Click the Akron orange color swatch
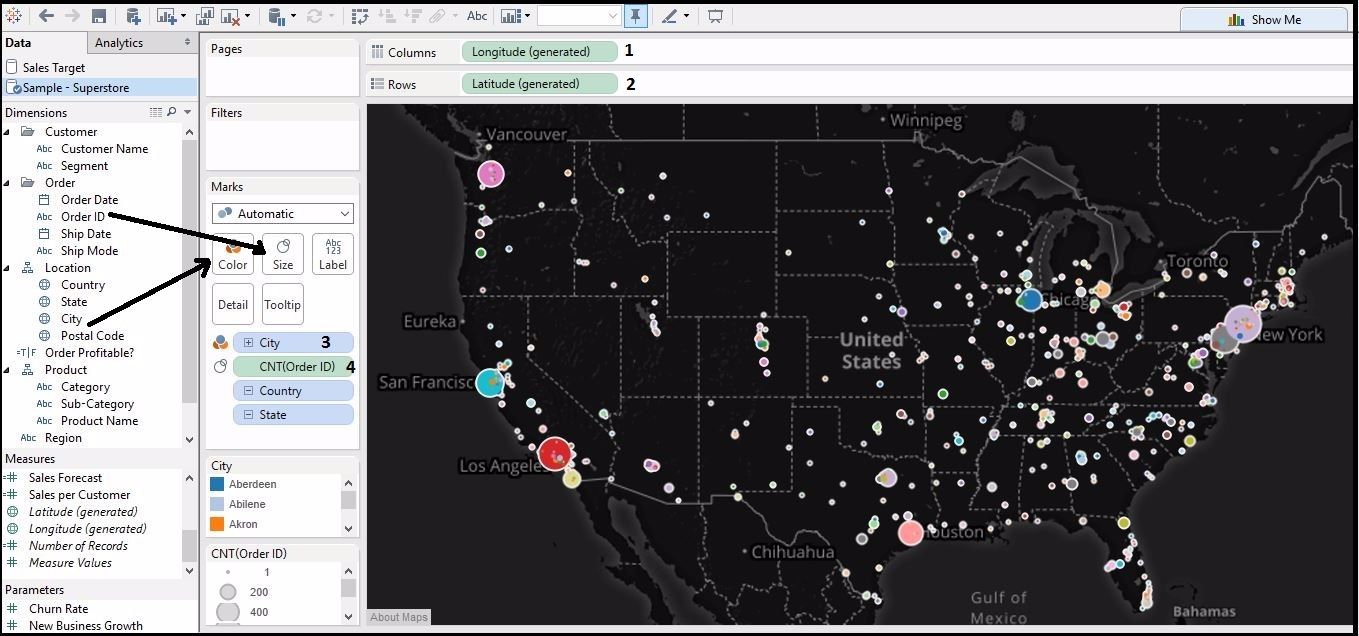 click(x=217, y=524)
